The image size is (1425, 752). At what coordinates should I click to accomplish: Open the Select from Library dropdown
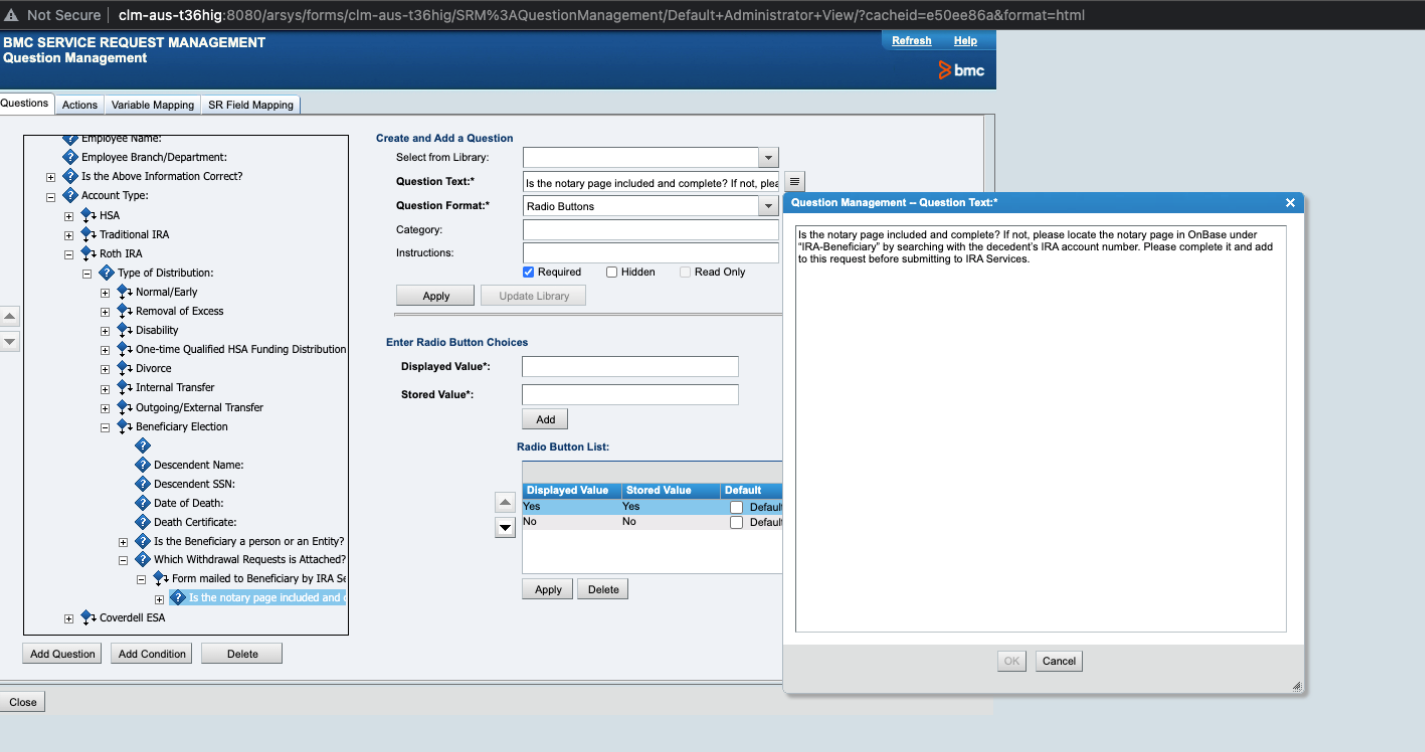pos(768,158)
